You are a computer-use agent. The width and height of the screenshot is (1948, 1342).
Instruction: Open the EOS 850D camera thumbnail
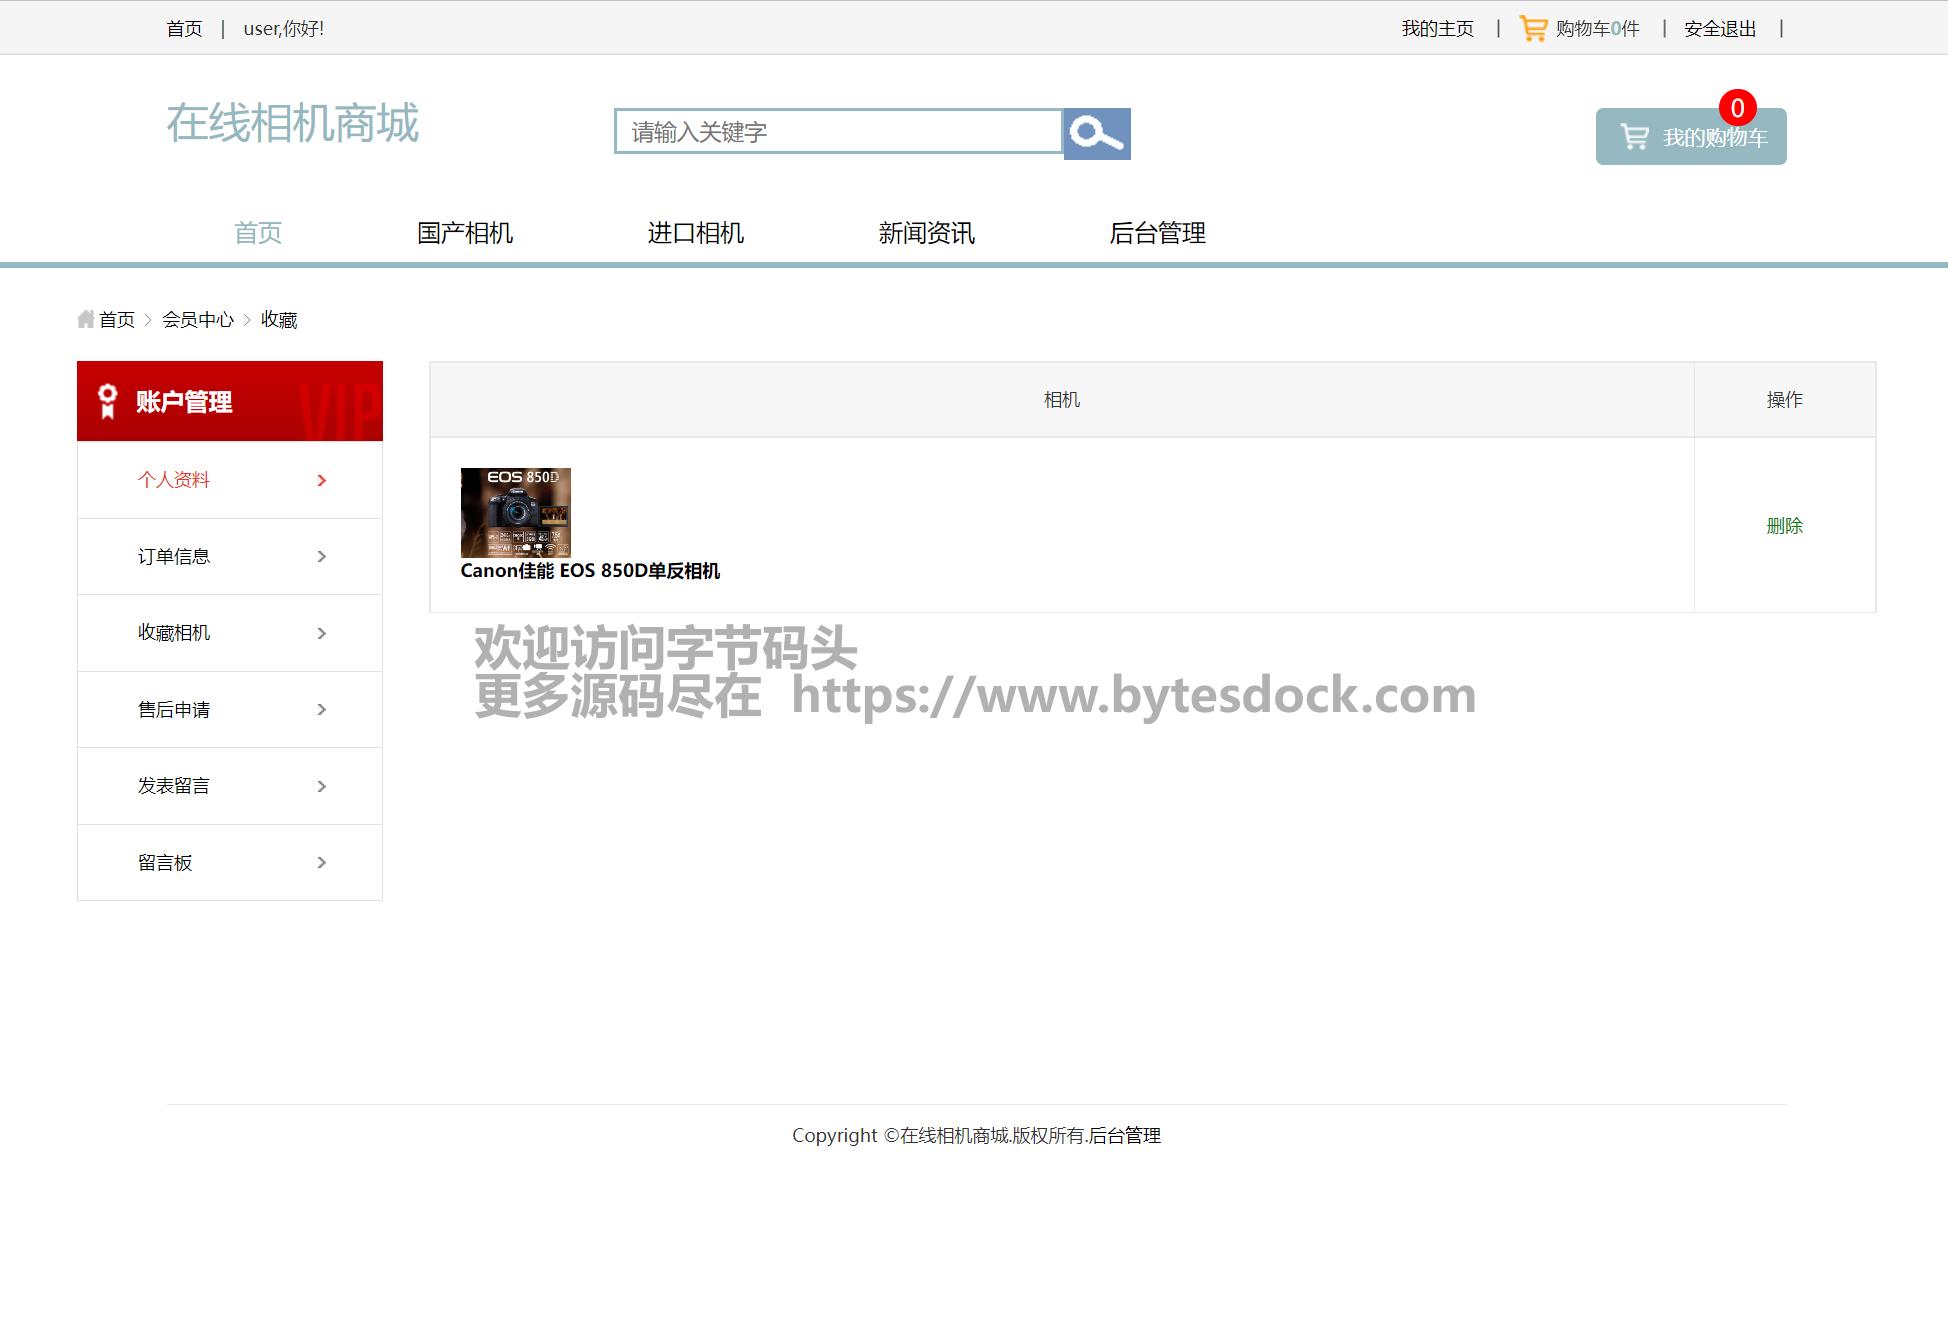click(x=515, y=512)
